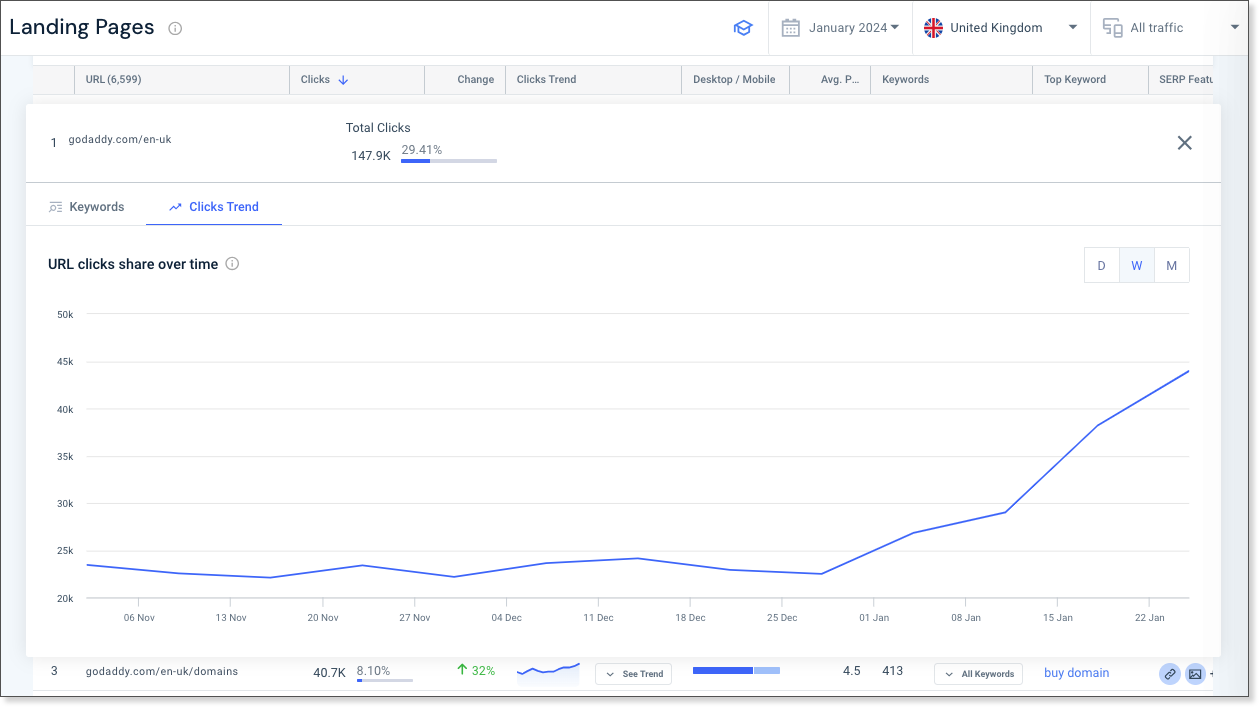Click info icon next to URL clicks share
This screenshot has width=1259, height=707.
point(232,264)
